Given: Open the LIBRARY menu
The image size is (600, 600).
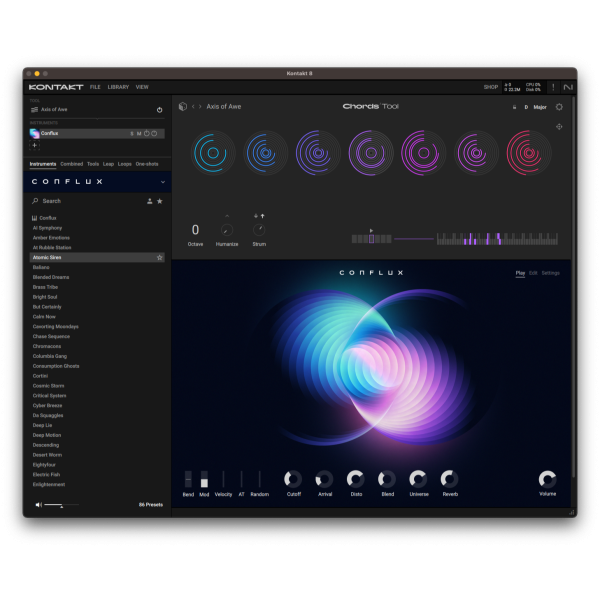Looking at the screenshot, I should click(x=118, y=87).
